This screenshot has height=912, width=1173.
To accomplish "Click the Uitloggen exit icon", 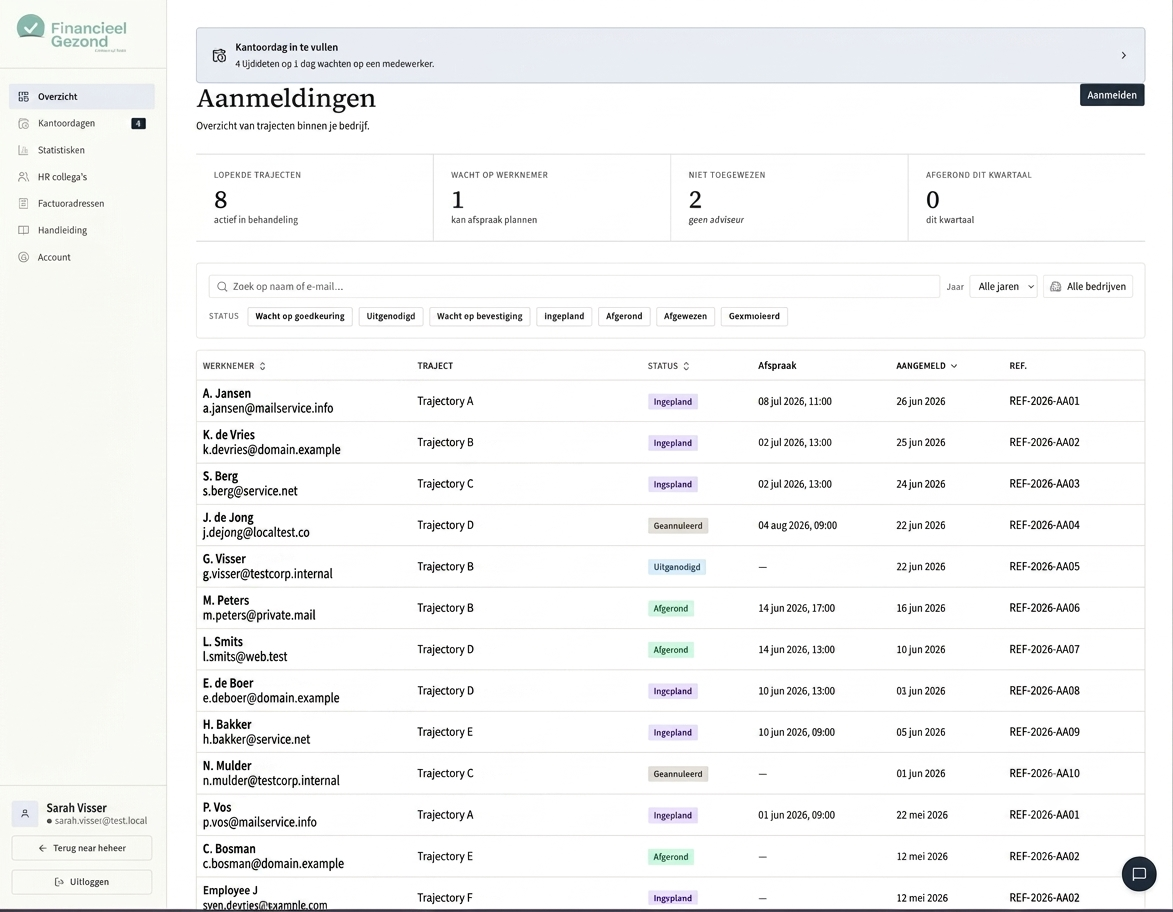I will pyautogui.click(x=59, y=882).
